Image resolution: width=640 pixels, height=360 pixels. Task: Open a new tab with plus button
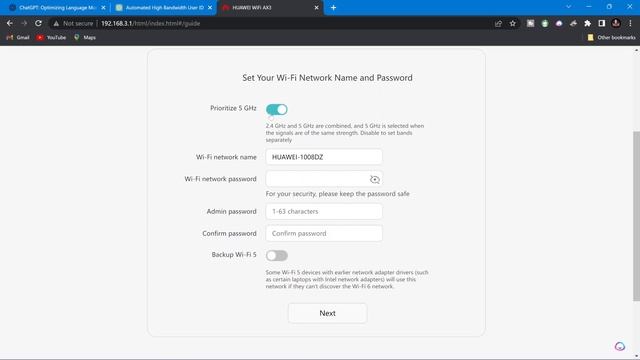point(333,8)
